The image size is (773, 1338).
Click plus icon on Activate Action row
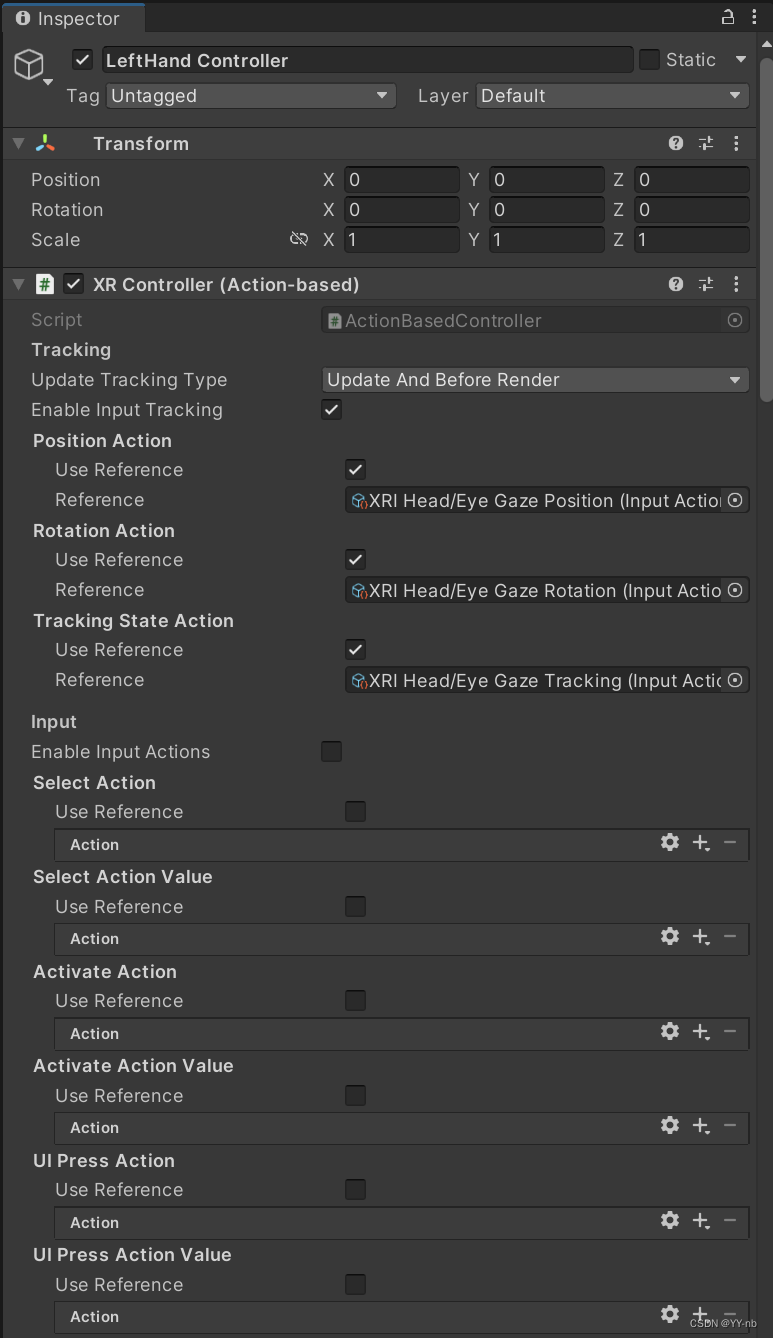(701, 1031)
